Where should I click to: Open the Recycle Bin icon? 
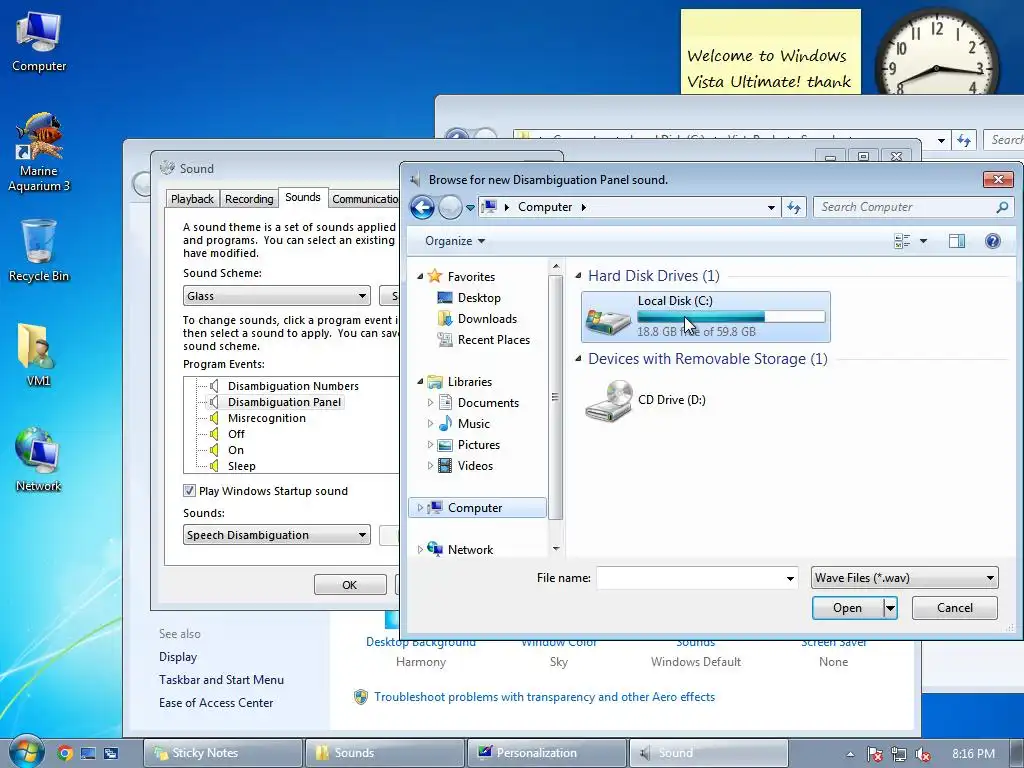[x=39, y=251]
